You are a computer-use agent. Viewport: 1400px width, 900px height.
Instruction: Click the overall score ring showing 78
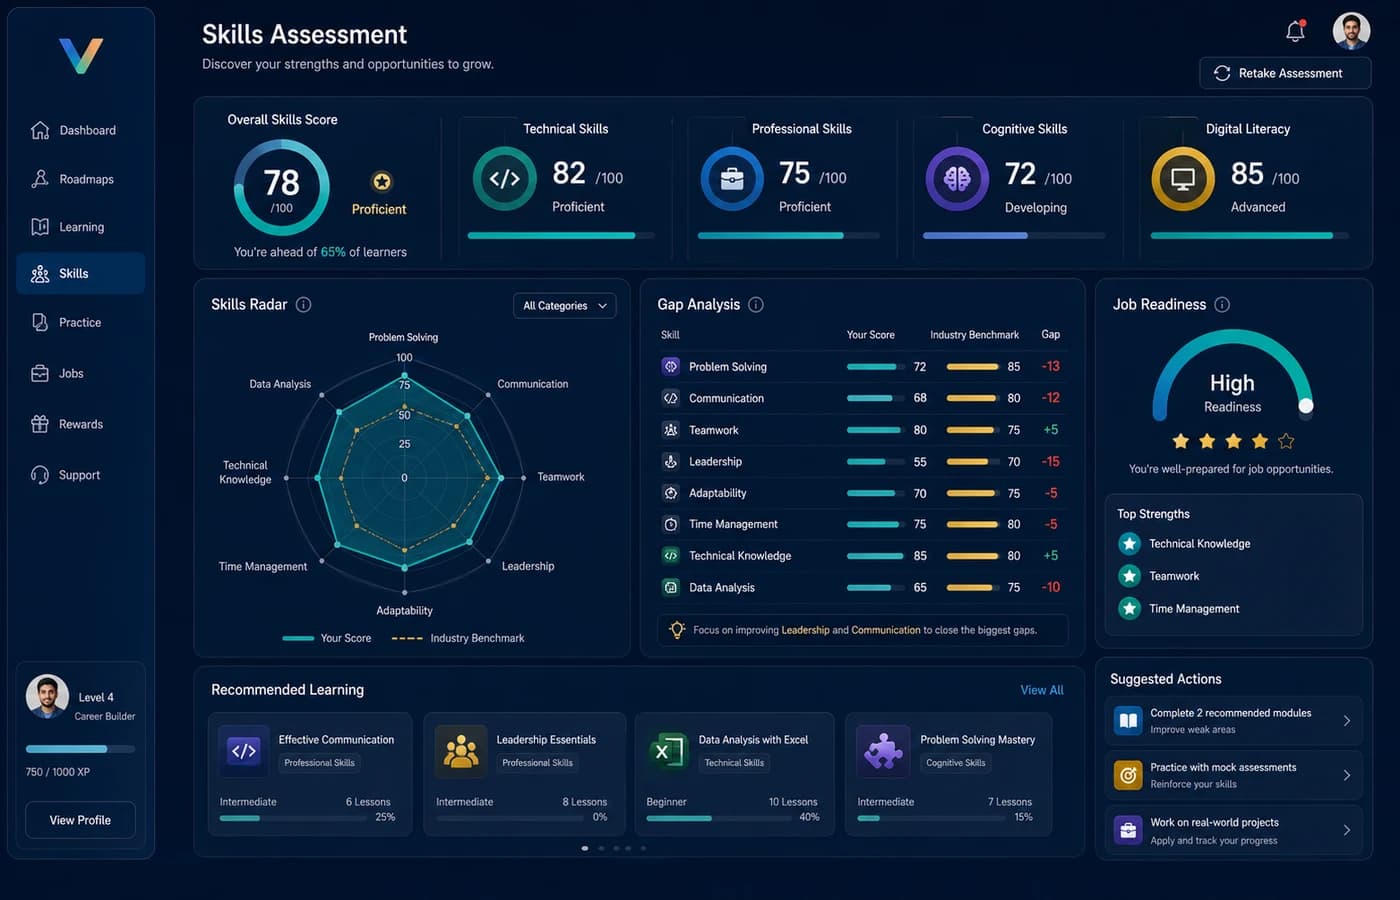tap(281, 187)
